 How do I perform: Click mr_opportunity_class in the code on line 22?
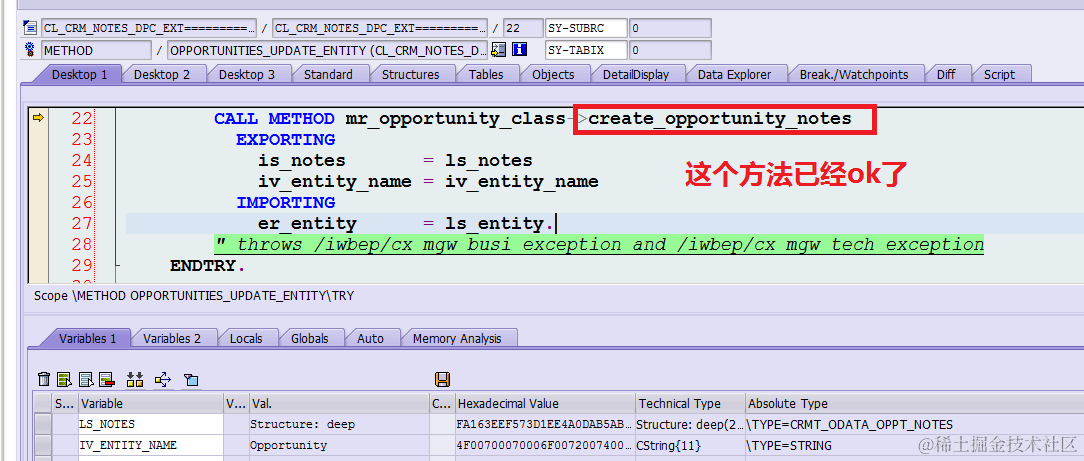pos(456,119)
